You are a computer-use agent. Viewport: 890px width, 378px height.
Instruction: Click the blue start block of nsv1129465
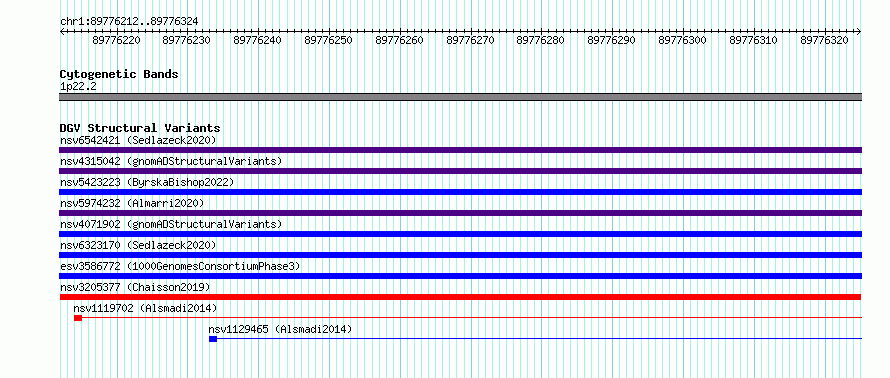pyautogui.click(x=213, y=339)
